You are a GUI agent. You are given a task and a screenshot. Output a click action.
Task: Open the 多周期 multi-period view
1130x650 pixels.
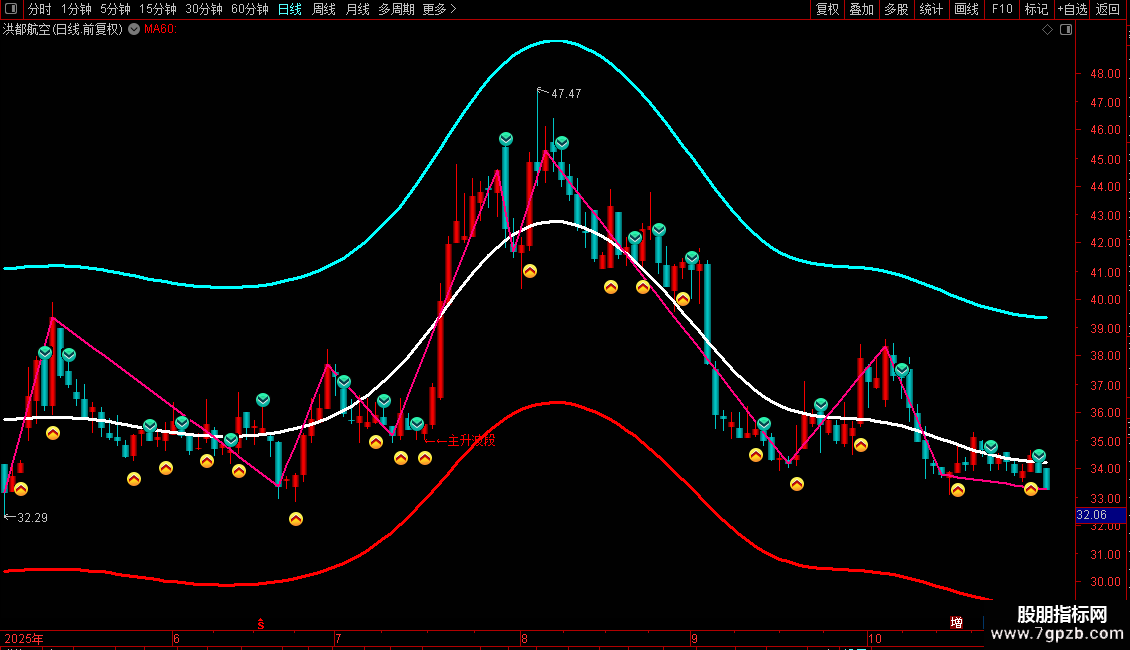click(x=396, y=9)
